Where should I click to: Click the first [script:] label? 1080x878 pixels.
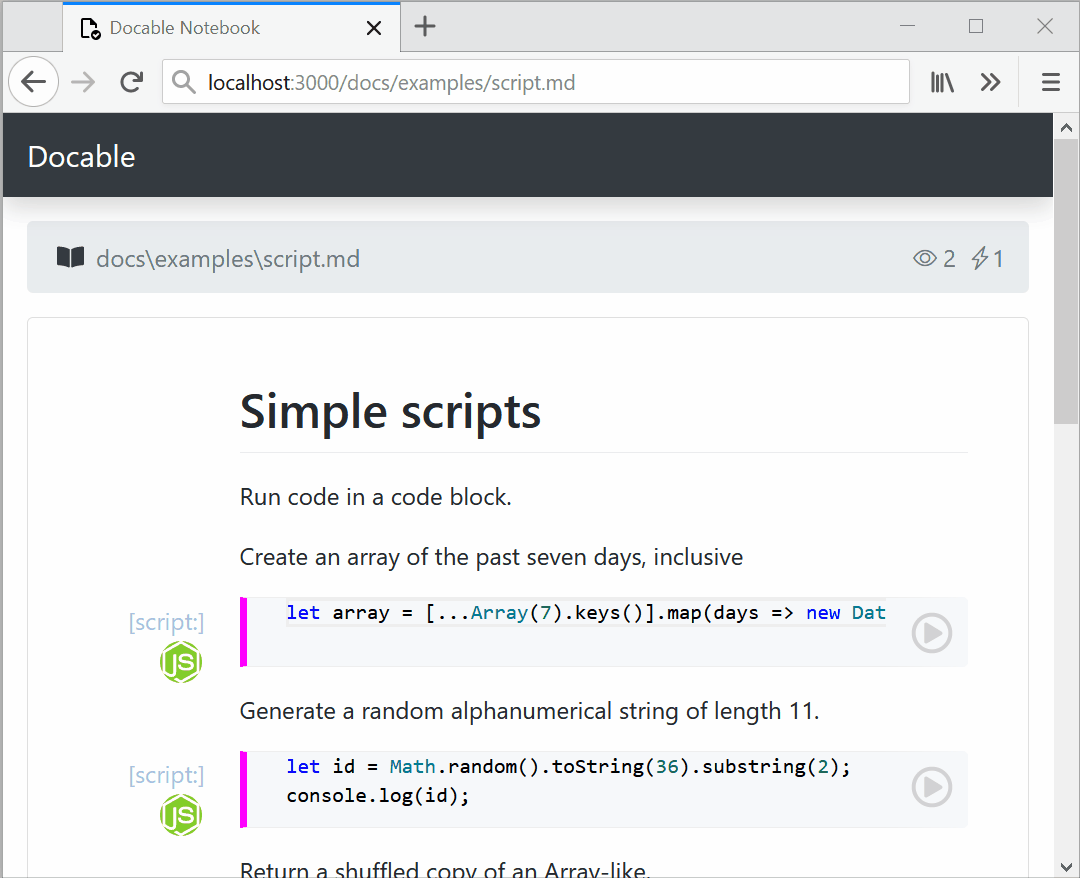(x=166, y=622)
